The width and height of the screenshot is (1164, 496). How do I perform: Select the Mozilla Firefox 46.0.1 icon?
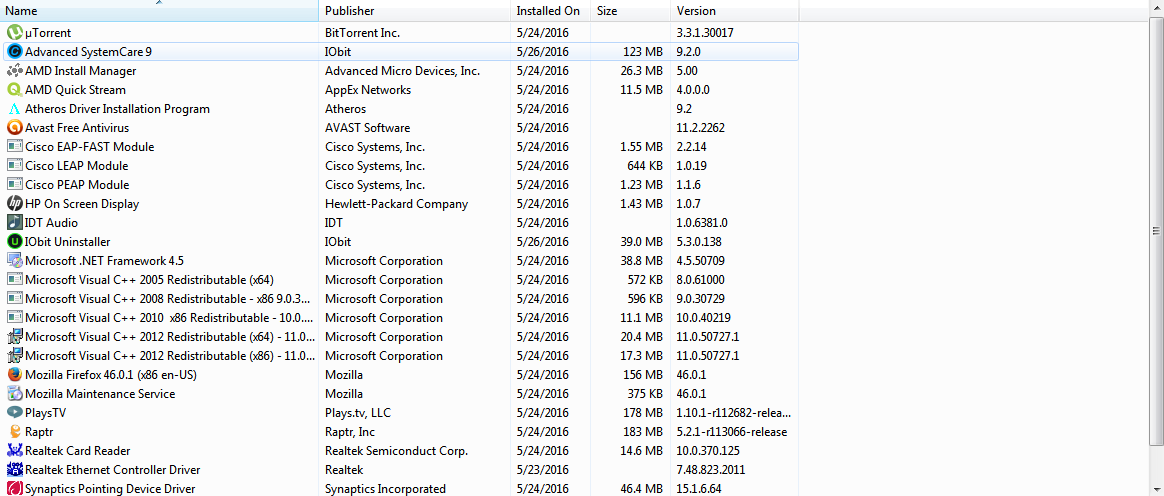click(x=15, y=375)
